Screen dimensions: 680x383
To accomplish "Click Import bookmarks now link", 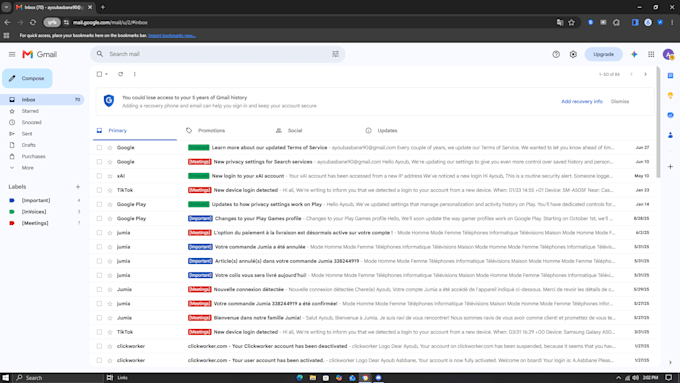I will [172, 36].
